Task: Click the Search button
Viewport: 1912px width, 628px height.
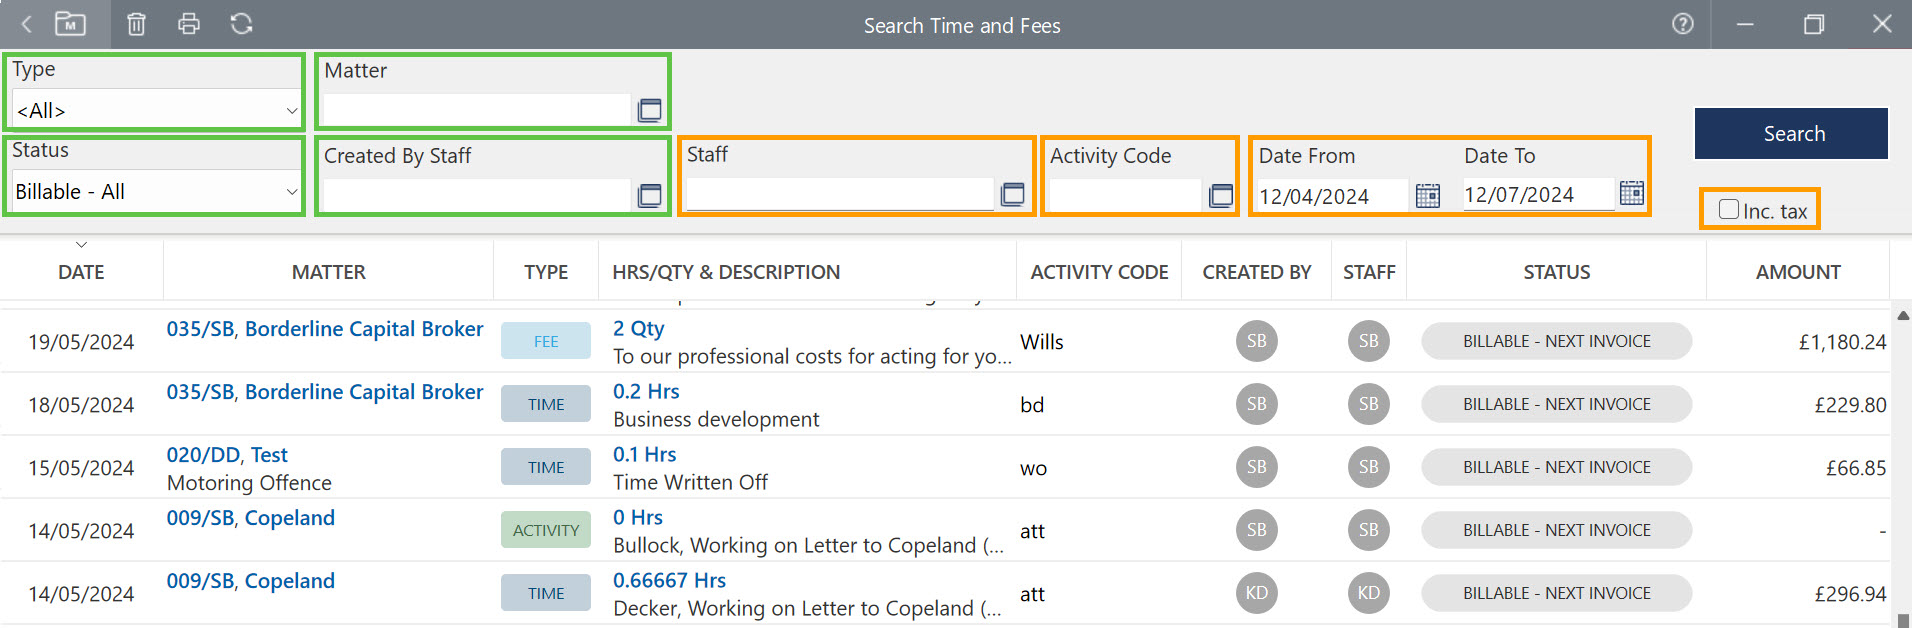Action: click(1791, 134)
